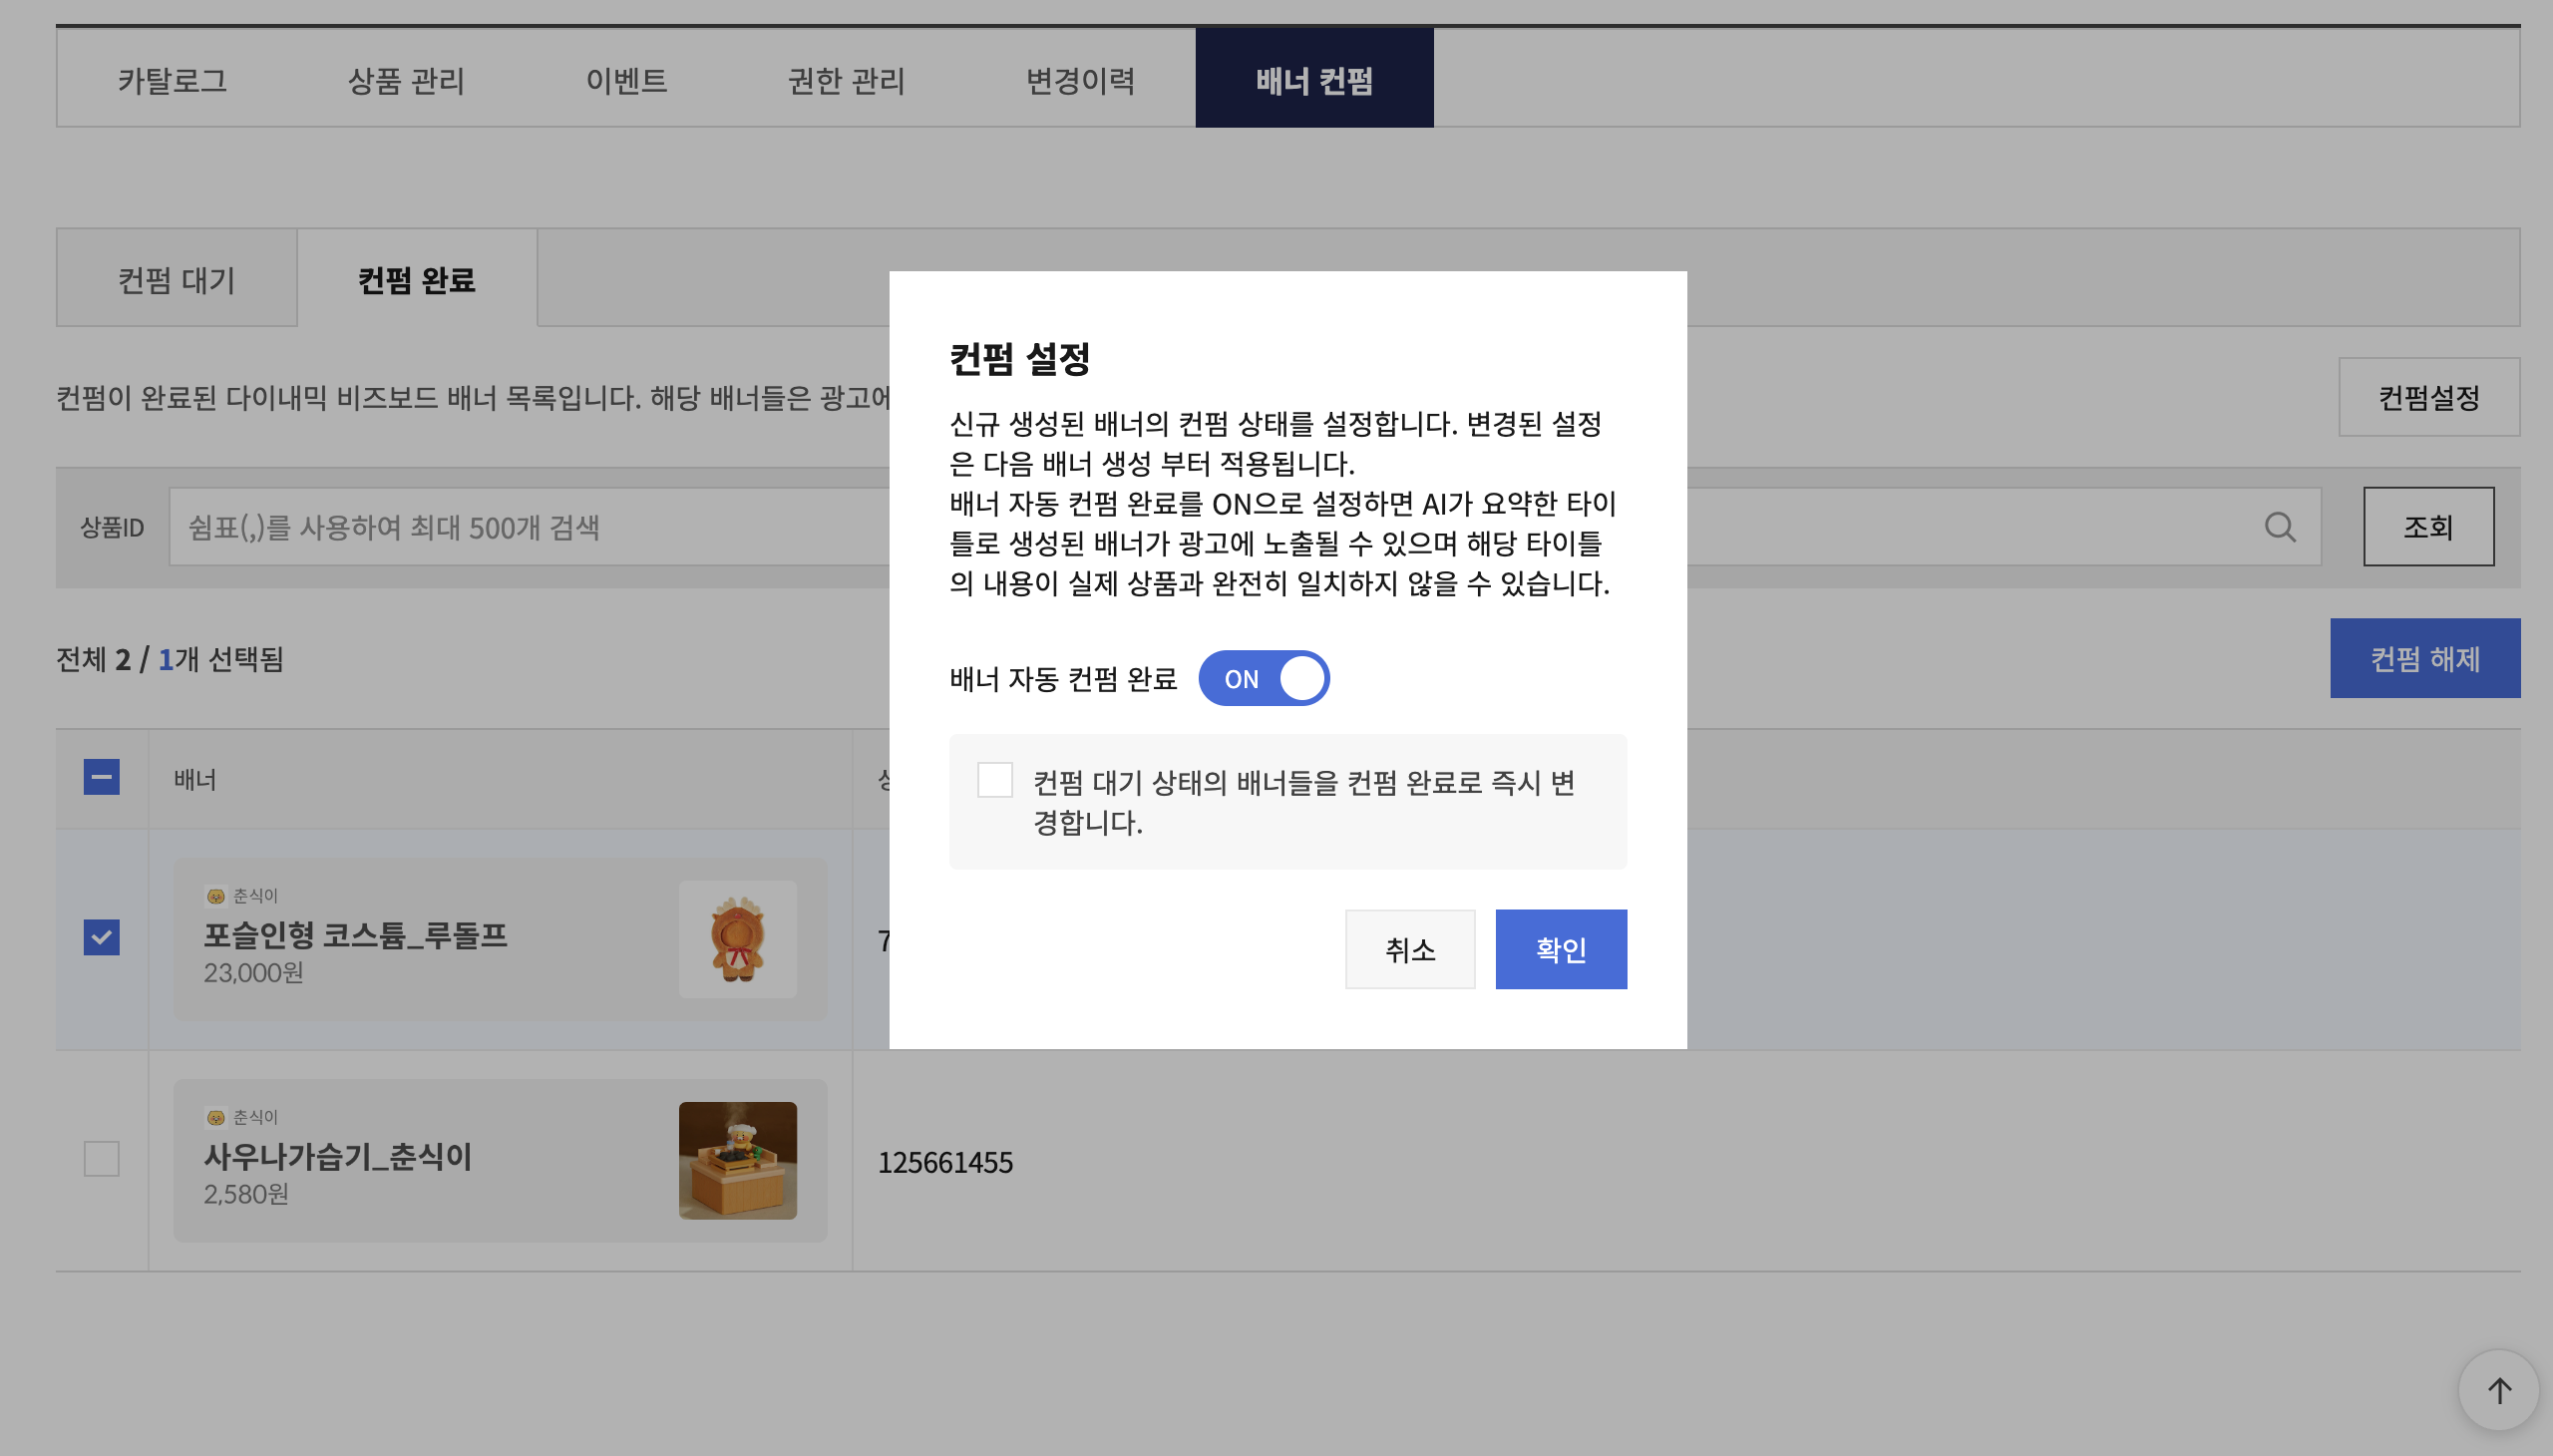Toggle the 배너 자동 컨펌 완료 switch

click(x=1263, y=678)
